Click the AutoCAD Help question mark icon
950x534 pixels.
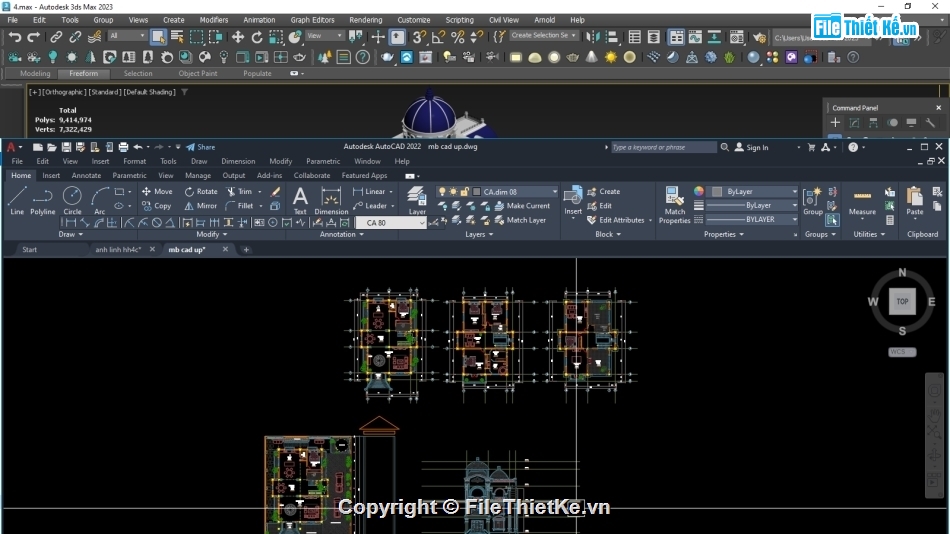coord(853,147)
